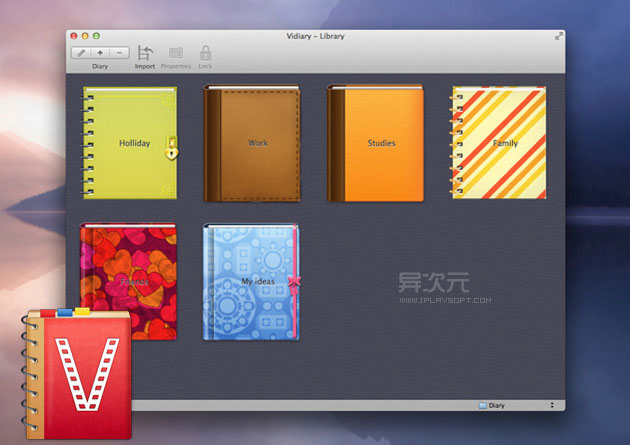Select the Work leather diary
This screenshot has height=445, width=630.
click(254, 143)
